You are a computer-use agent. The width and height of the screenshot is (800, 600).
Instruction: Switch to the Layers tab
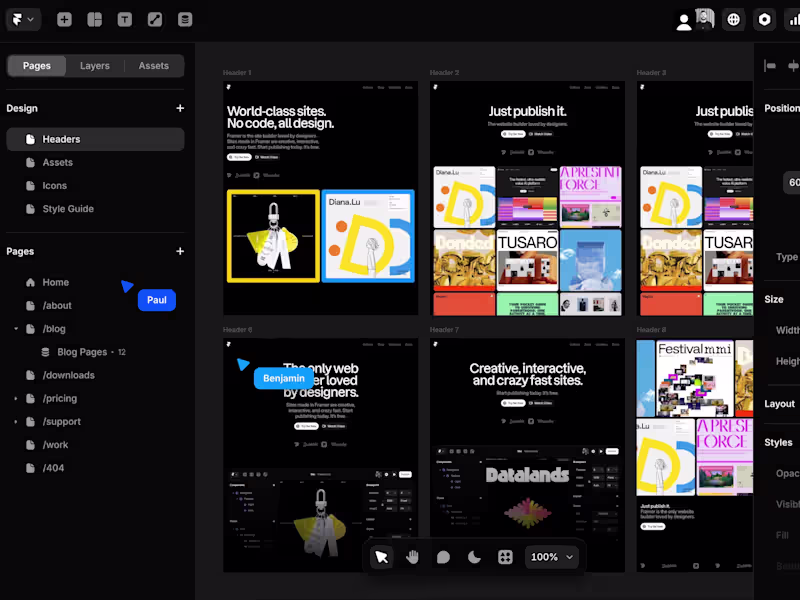coord(95,65)
